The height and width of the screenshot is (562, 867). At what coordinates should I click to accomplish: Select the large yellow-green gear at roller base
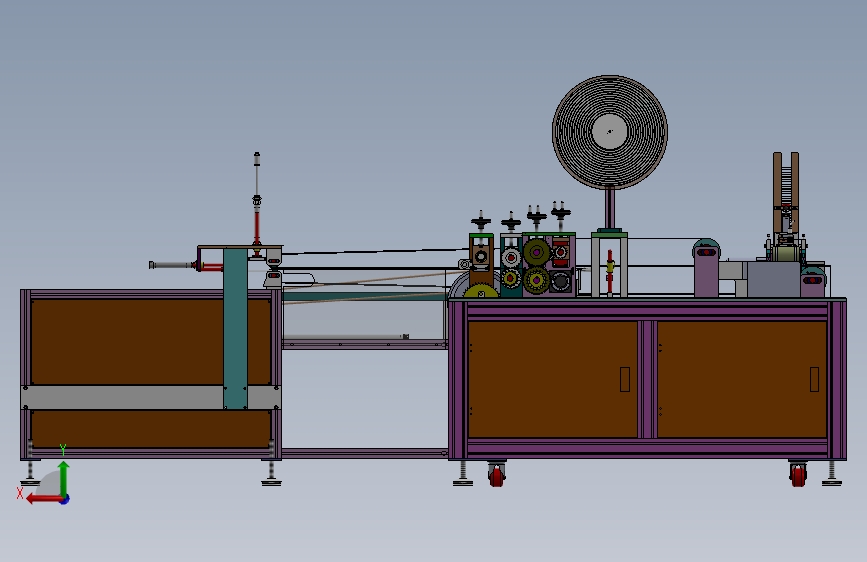(x=480, y=292)
